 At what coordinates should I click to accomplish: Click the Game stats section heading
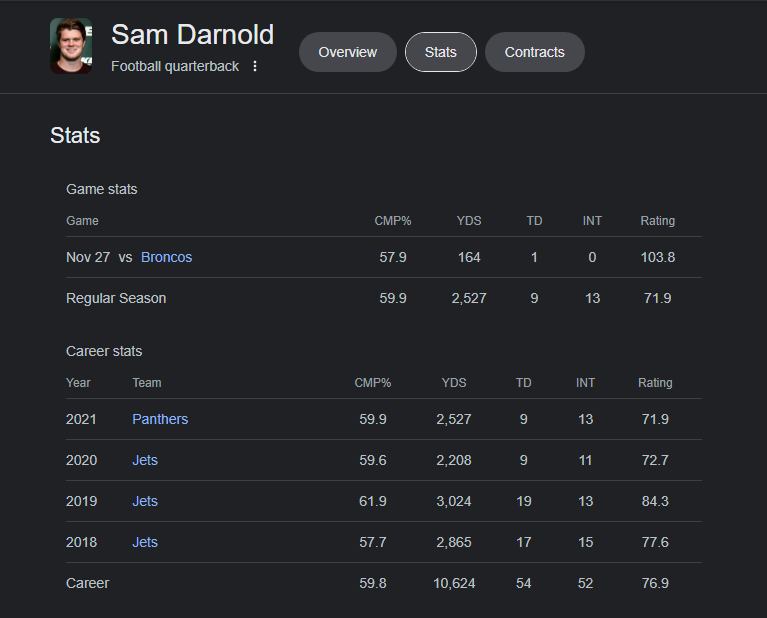[x=102, y=189]
